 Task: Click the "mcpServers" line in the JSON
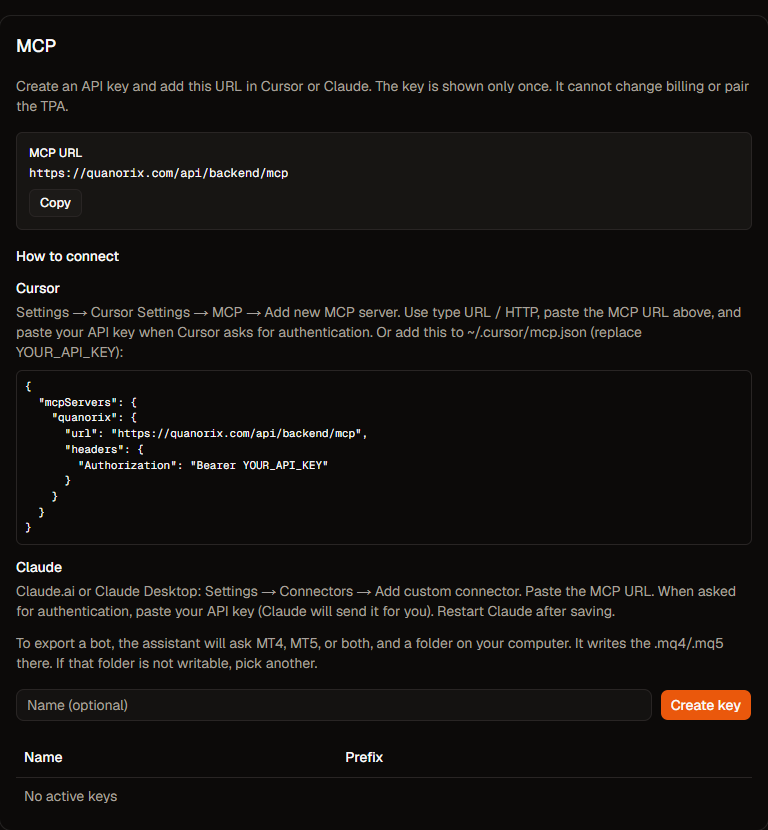pyautogui.click(x=88, y=402)
